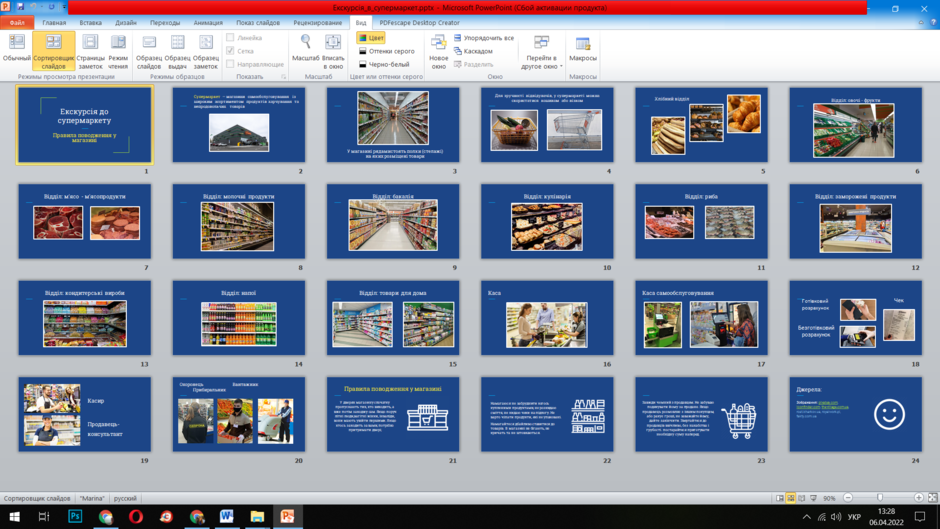Open the Дизайн tab
The image size is (940, 529).
pyautogui.click(x=126, y=23)
